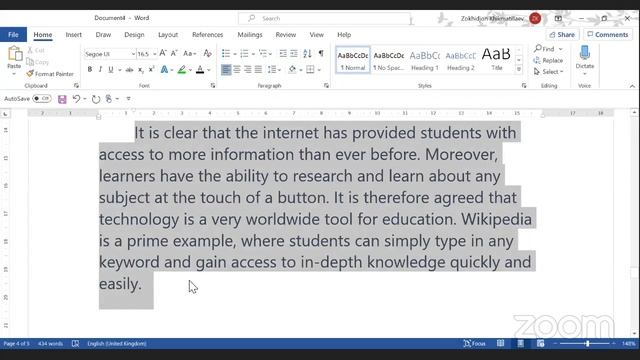Screen dimensions: 640x360
Task: Start a numbered list
Action: tap(244, 53)
